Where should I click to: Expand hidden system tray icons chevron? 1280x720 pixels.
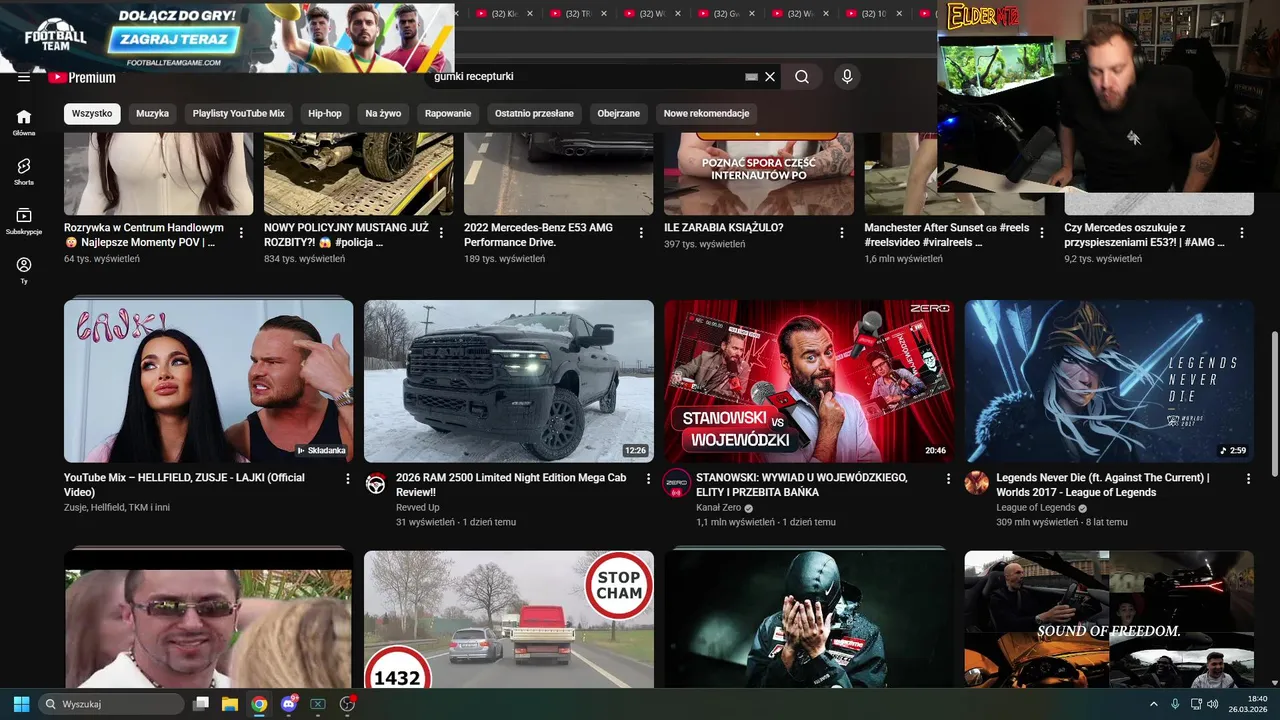point(1153,704)
